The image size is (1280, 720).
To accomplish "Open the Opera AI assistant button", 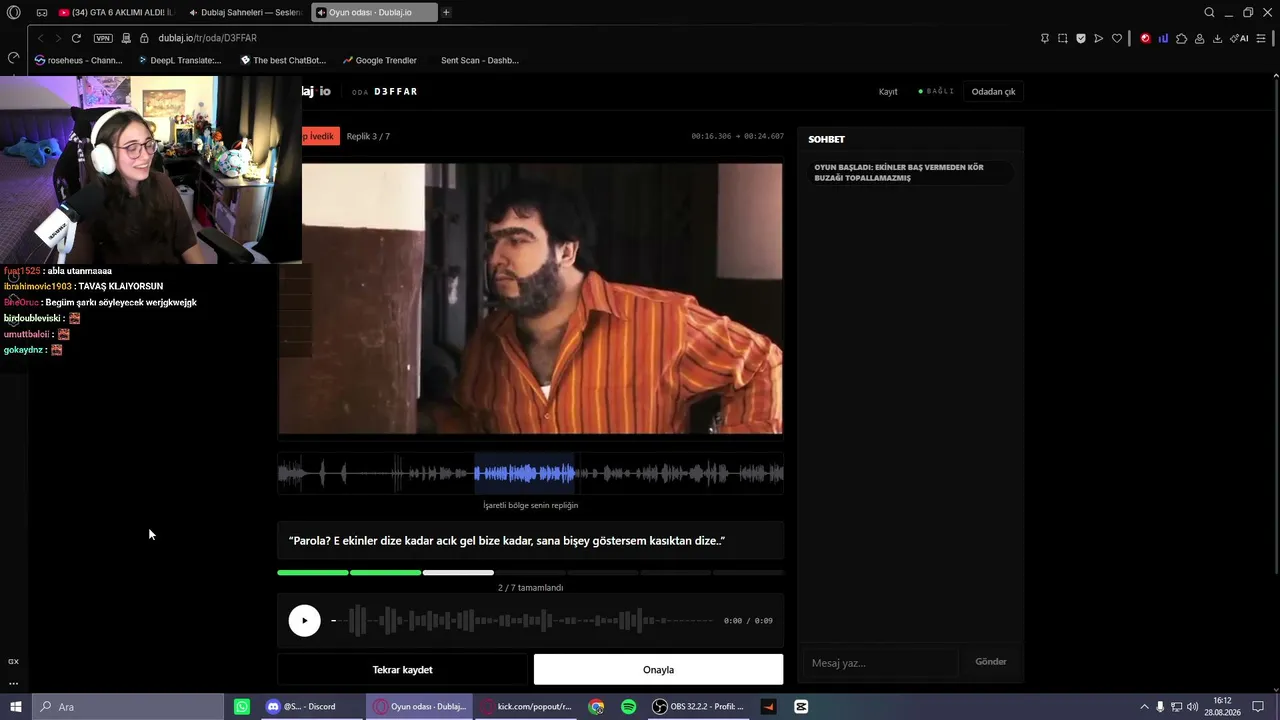I will (1239, 38).
